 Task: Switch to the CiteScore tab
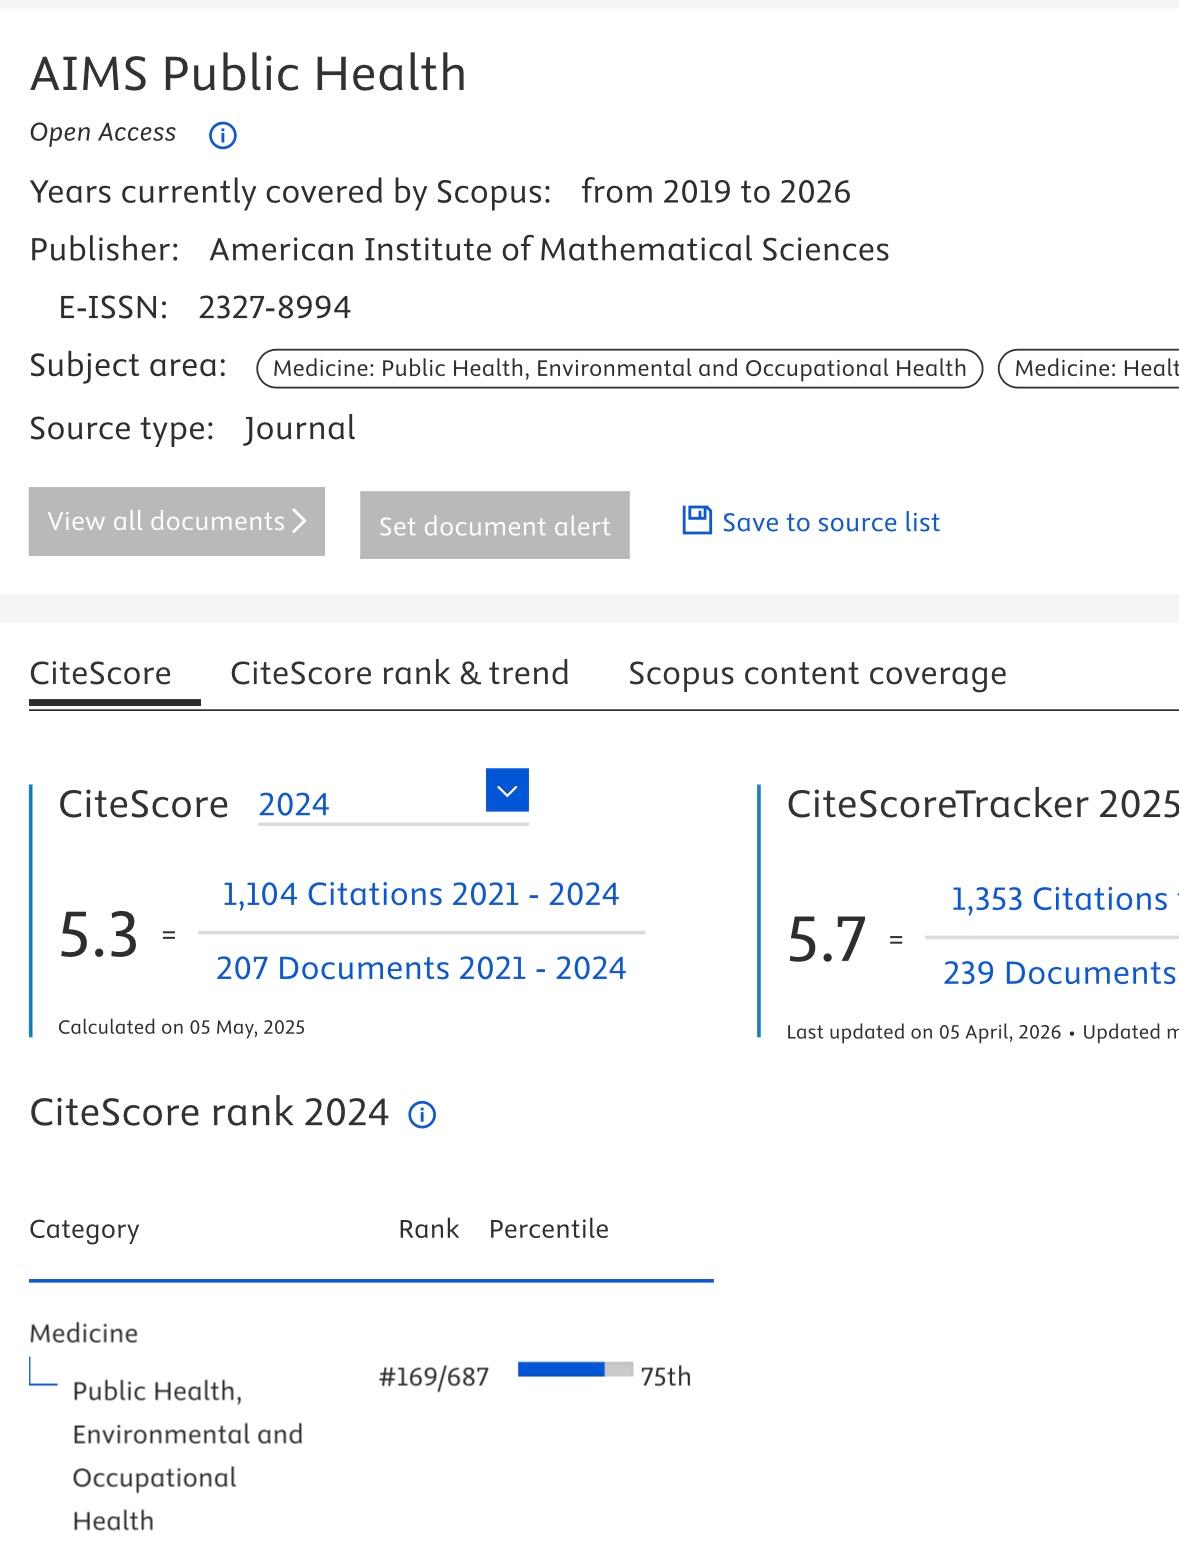pos(100,673)
